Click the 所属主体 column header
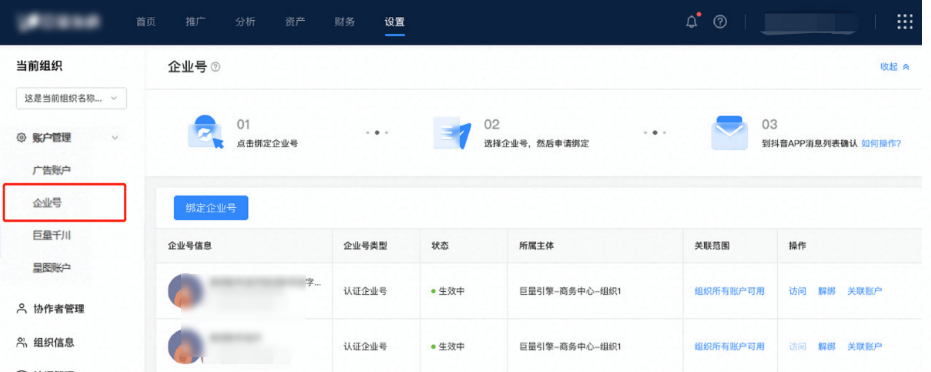931x372 pixels. 537,246
